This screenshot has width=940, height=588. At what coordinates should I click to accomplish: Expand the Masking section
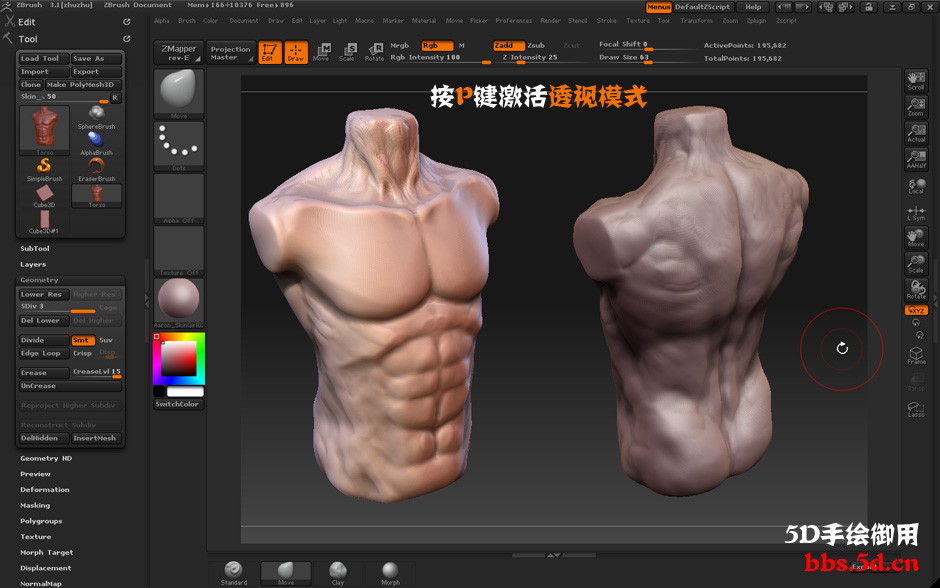[x=35, y=505]
